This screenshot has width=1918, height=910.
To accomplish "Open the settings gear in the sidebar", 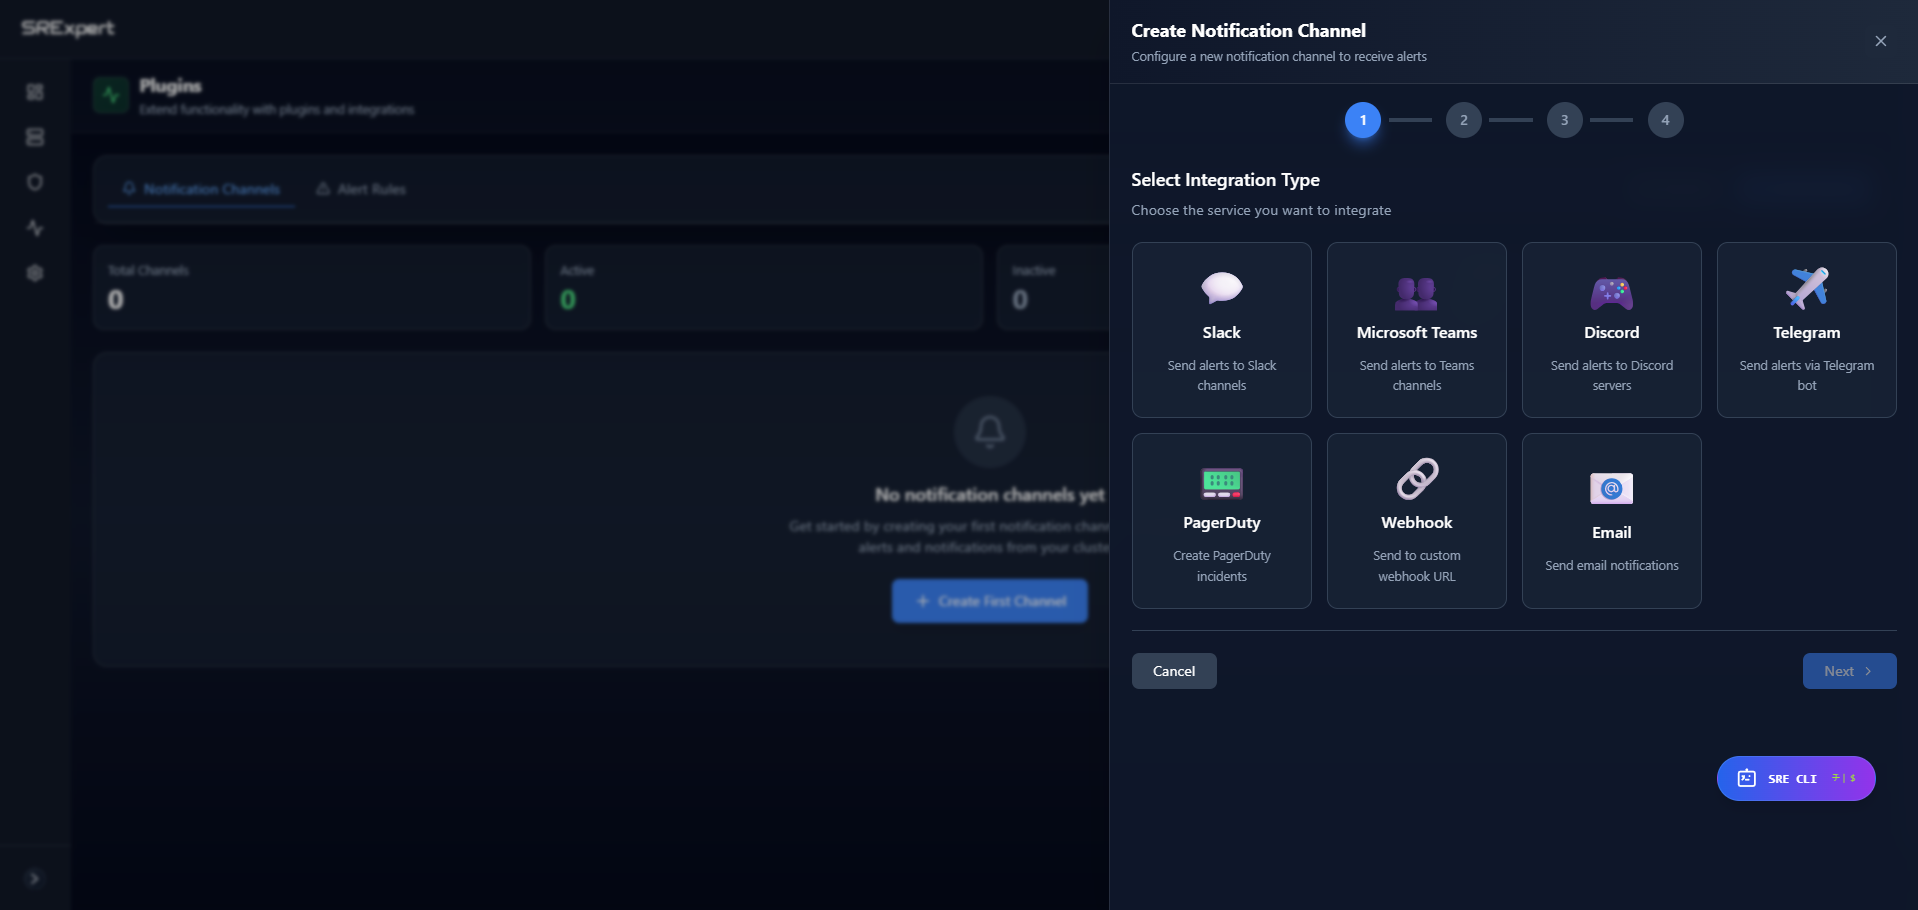I will click(35, 272).
